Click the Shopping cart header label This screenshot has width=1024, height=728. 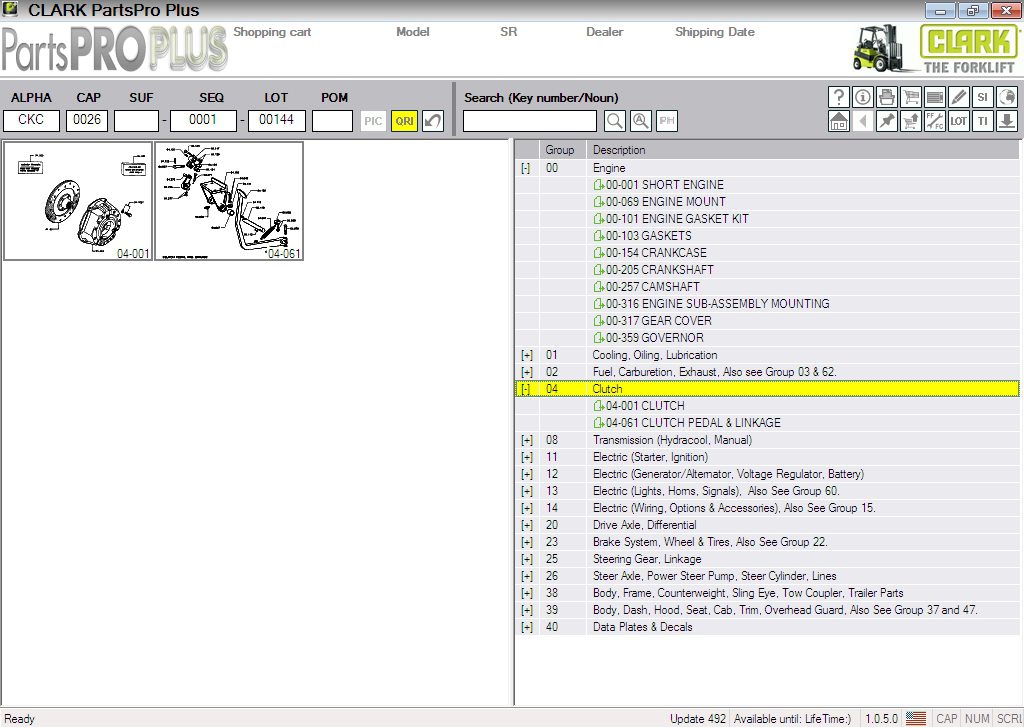[x=272, y=32]
